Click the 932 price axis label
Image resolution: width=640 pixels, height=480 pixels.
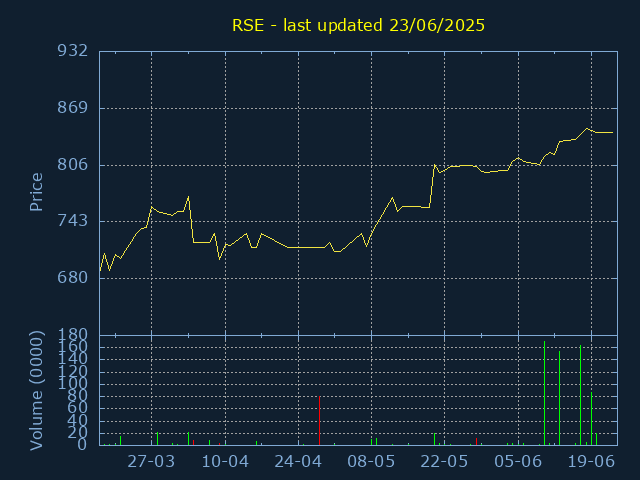pos(73,51)
